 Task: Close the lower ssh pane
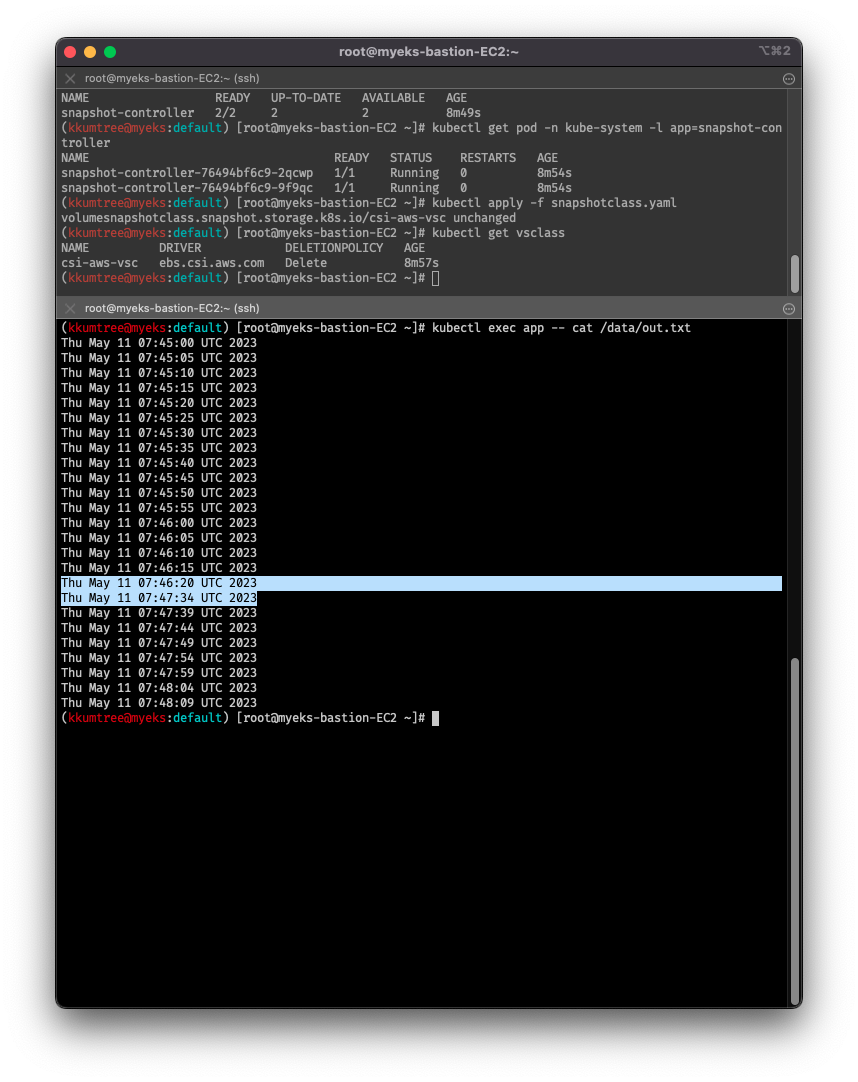70,308
